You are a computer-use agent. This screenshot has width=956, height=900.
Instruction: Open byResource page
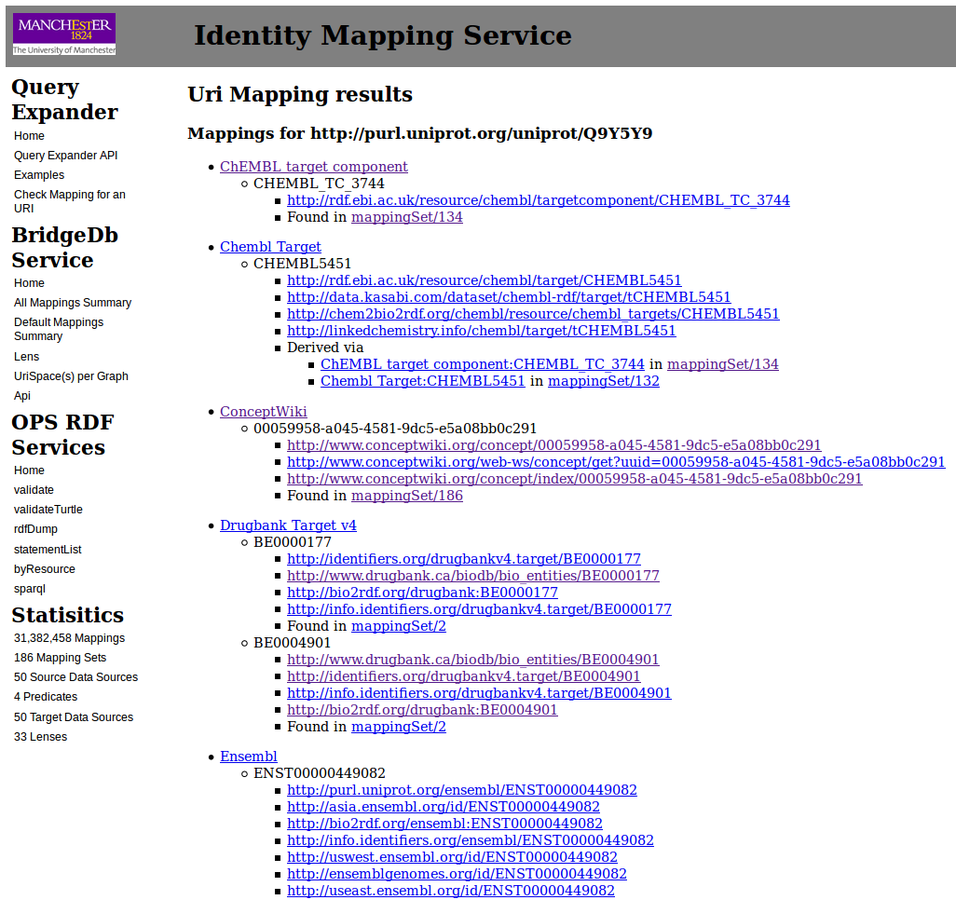point(45,568)
